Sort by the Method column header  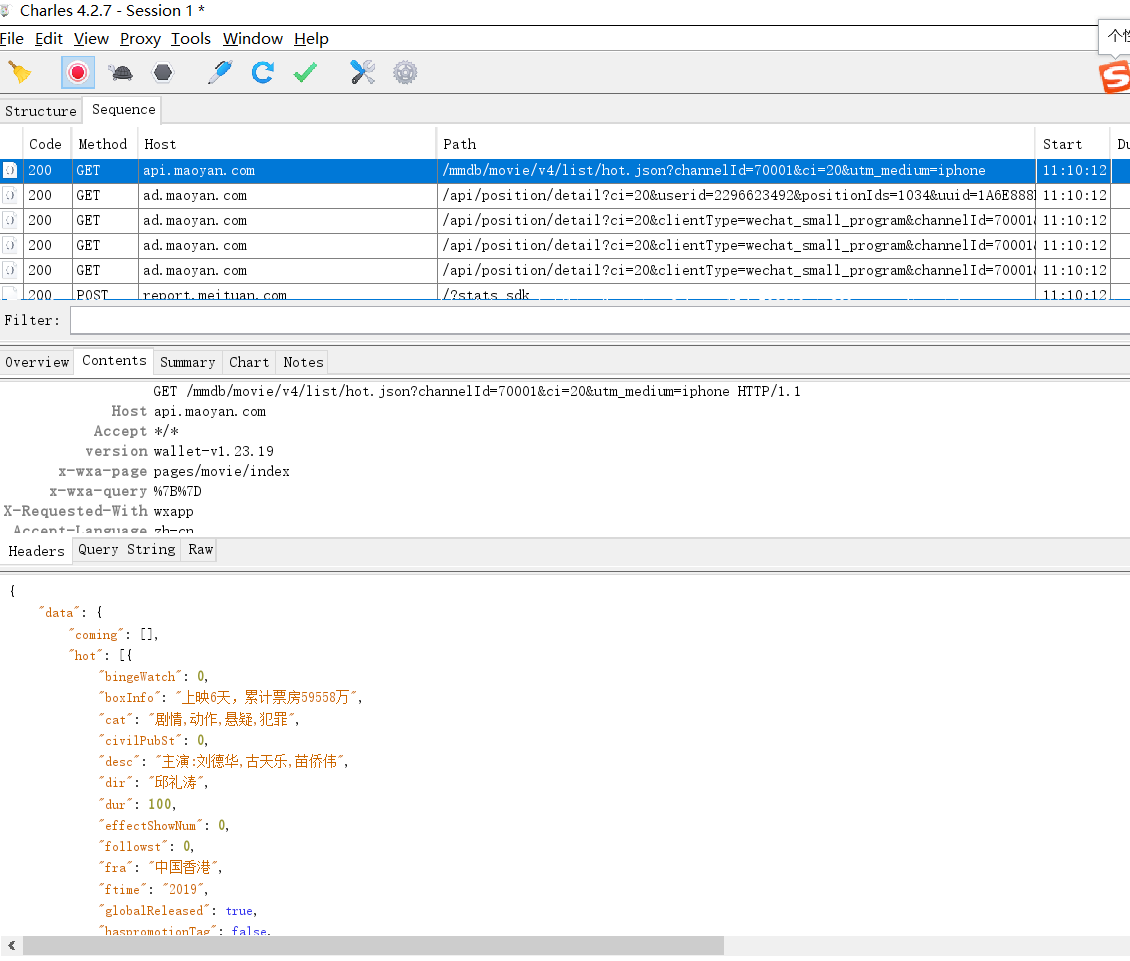[102, 144]
